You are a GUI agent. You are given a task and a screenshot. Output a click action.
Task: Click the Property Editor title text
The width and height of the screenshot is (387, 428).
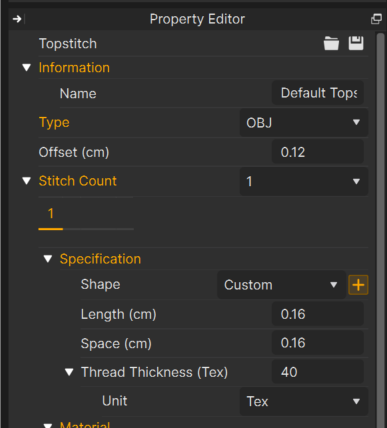(197, 19)
